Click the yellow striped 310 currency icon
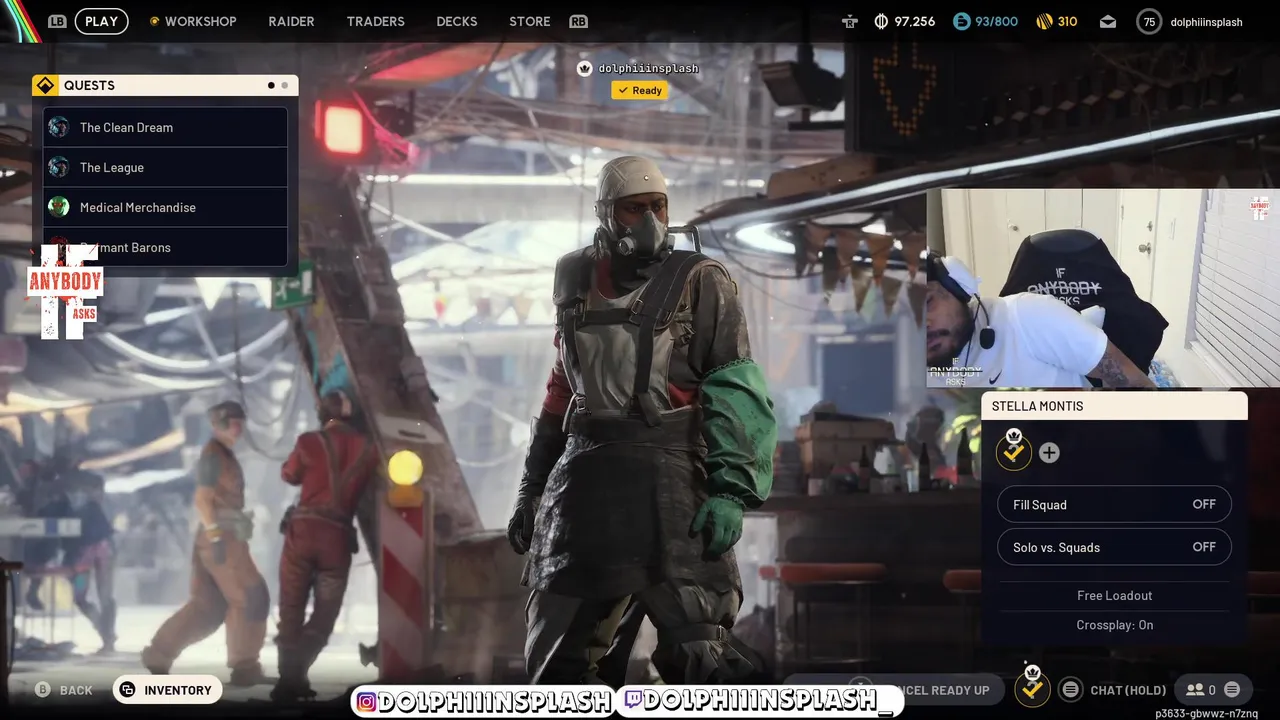This screenshot has width=1280, height=720. tap(1044, 21)
